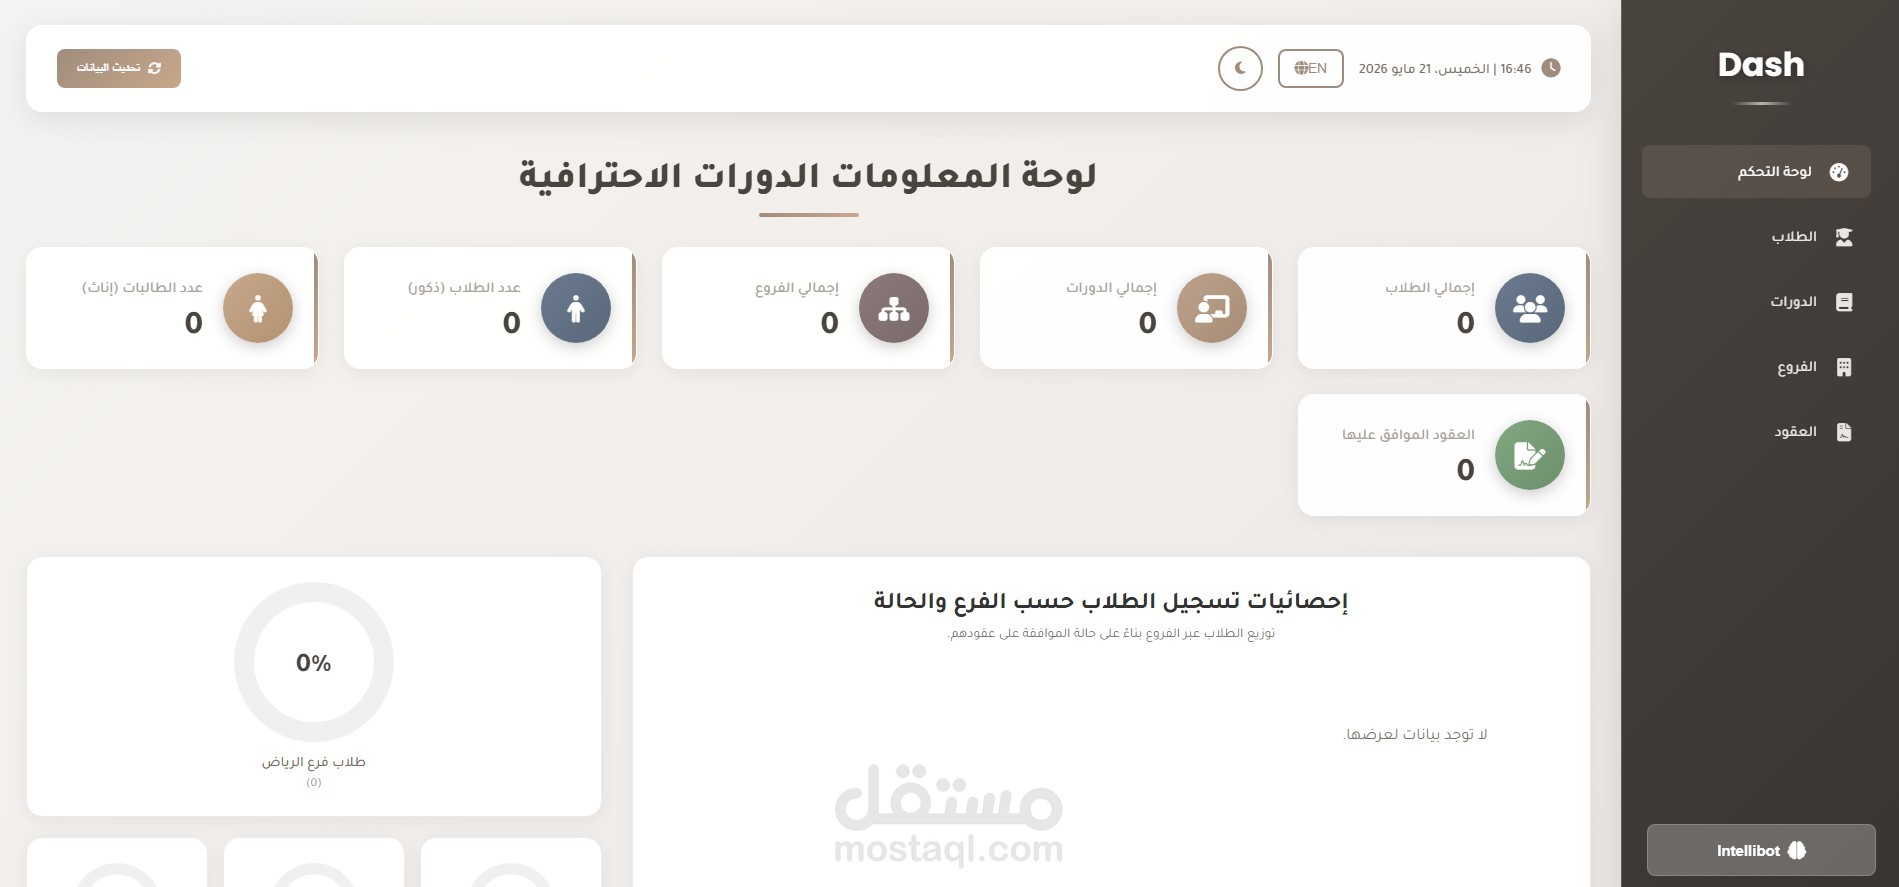Switch language with the EN button

pos(1311,68)
